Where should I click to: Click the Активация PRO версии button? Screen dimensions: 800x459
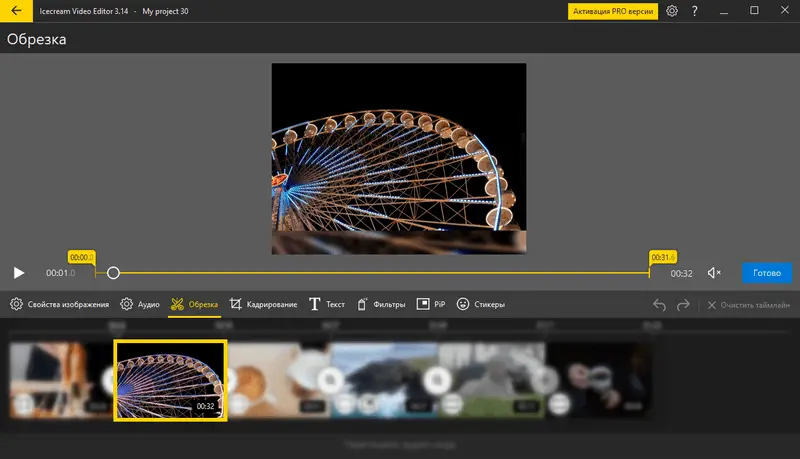pyautogui.click(x=613, y=11)
